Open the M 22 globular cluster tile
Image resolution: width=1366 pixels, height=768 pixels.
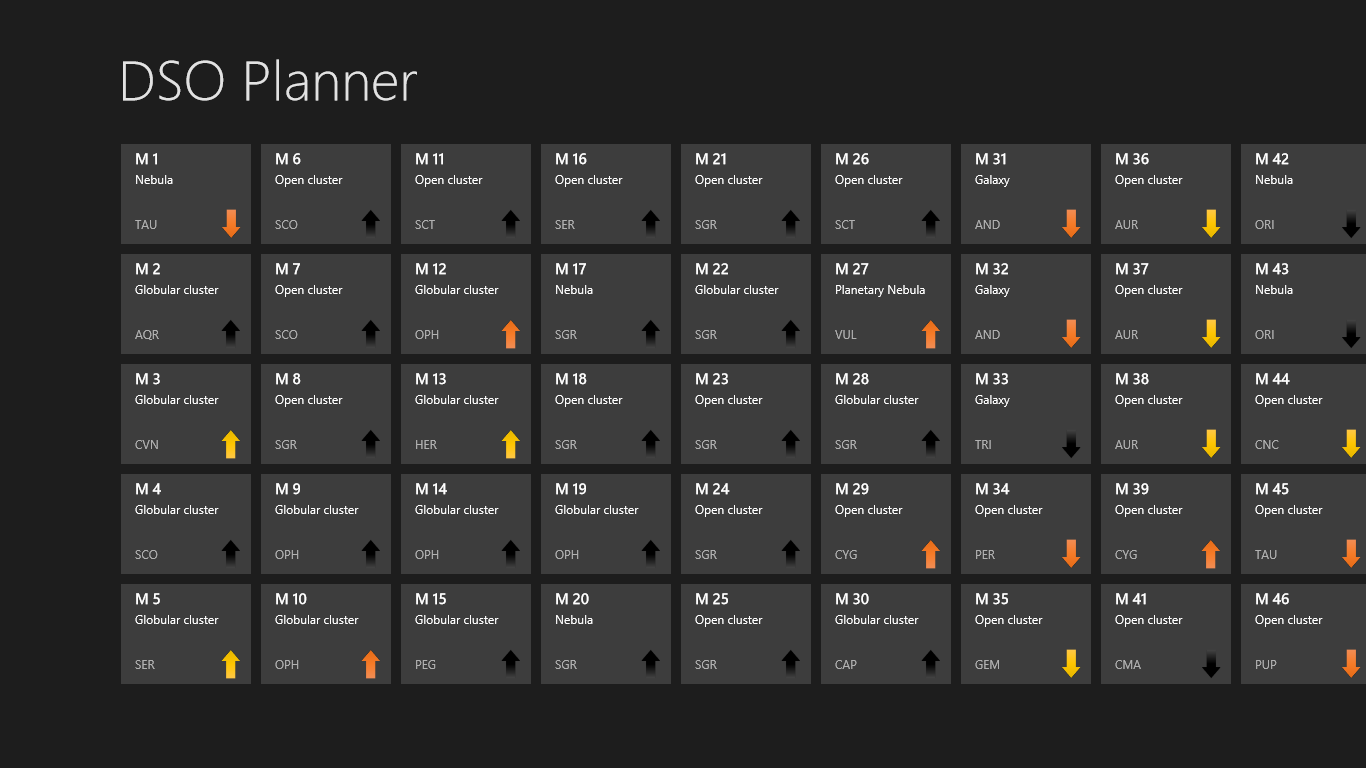(x=745, y=303)
